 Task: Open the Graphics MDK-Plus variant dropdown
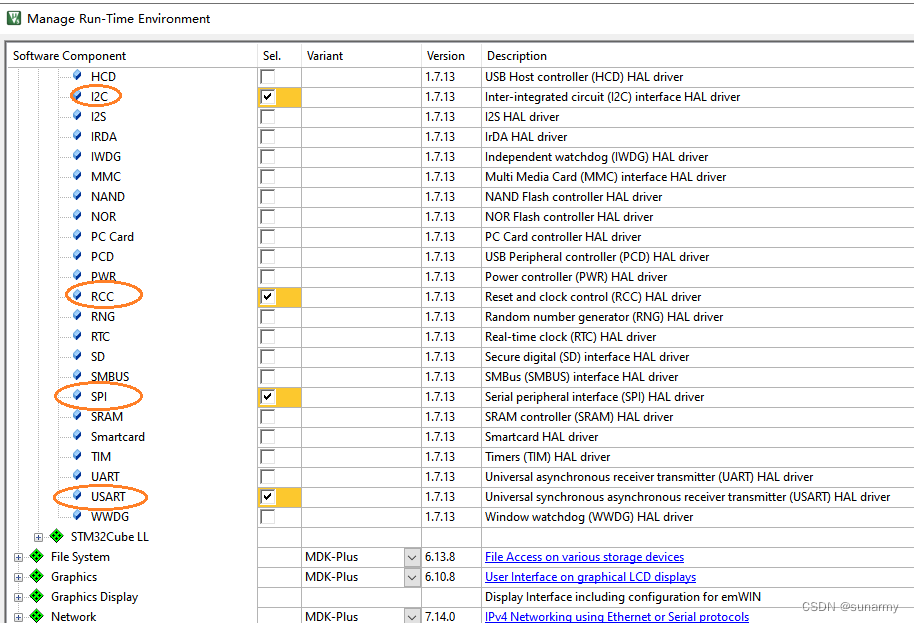[x=412, y=577]
